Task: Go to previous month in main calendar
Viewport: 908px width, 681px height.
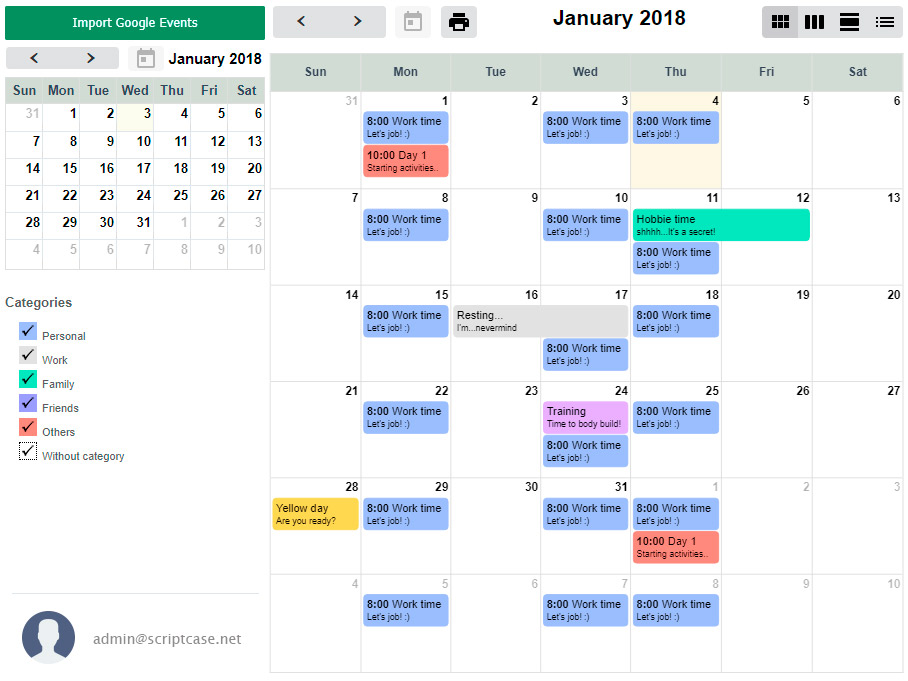Action: [x=301, y=22]
